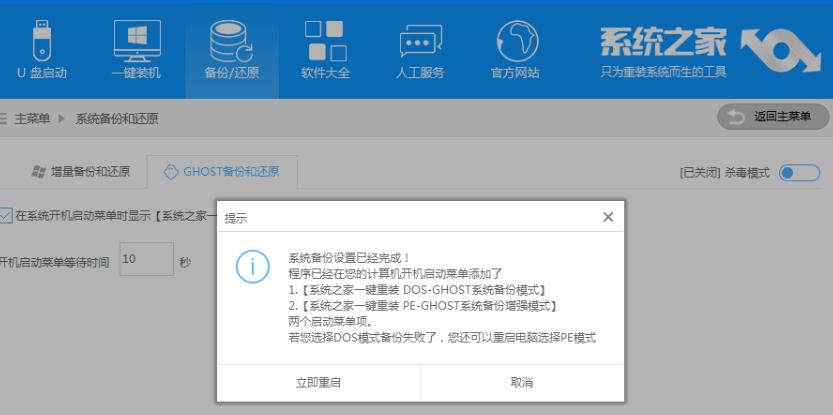833x415 pixels.
Task: Click the 立即重启 button in the dialog
Action: [x=319, y=383]
